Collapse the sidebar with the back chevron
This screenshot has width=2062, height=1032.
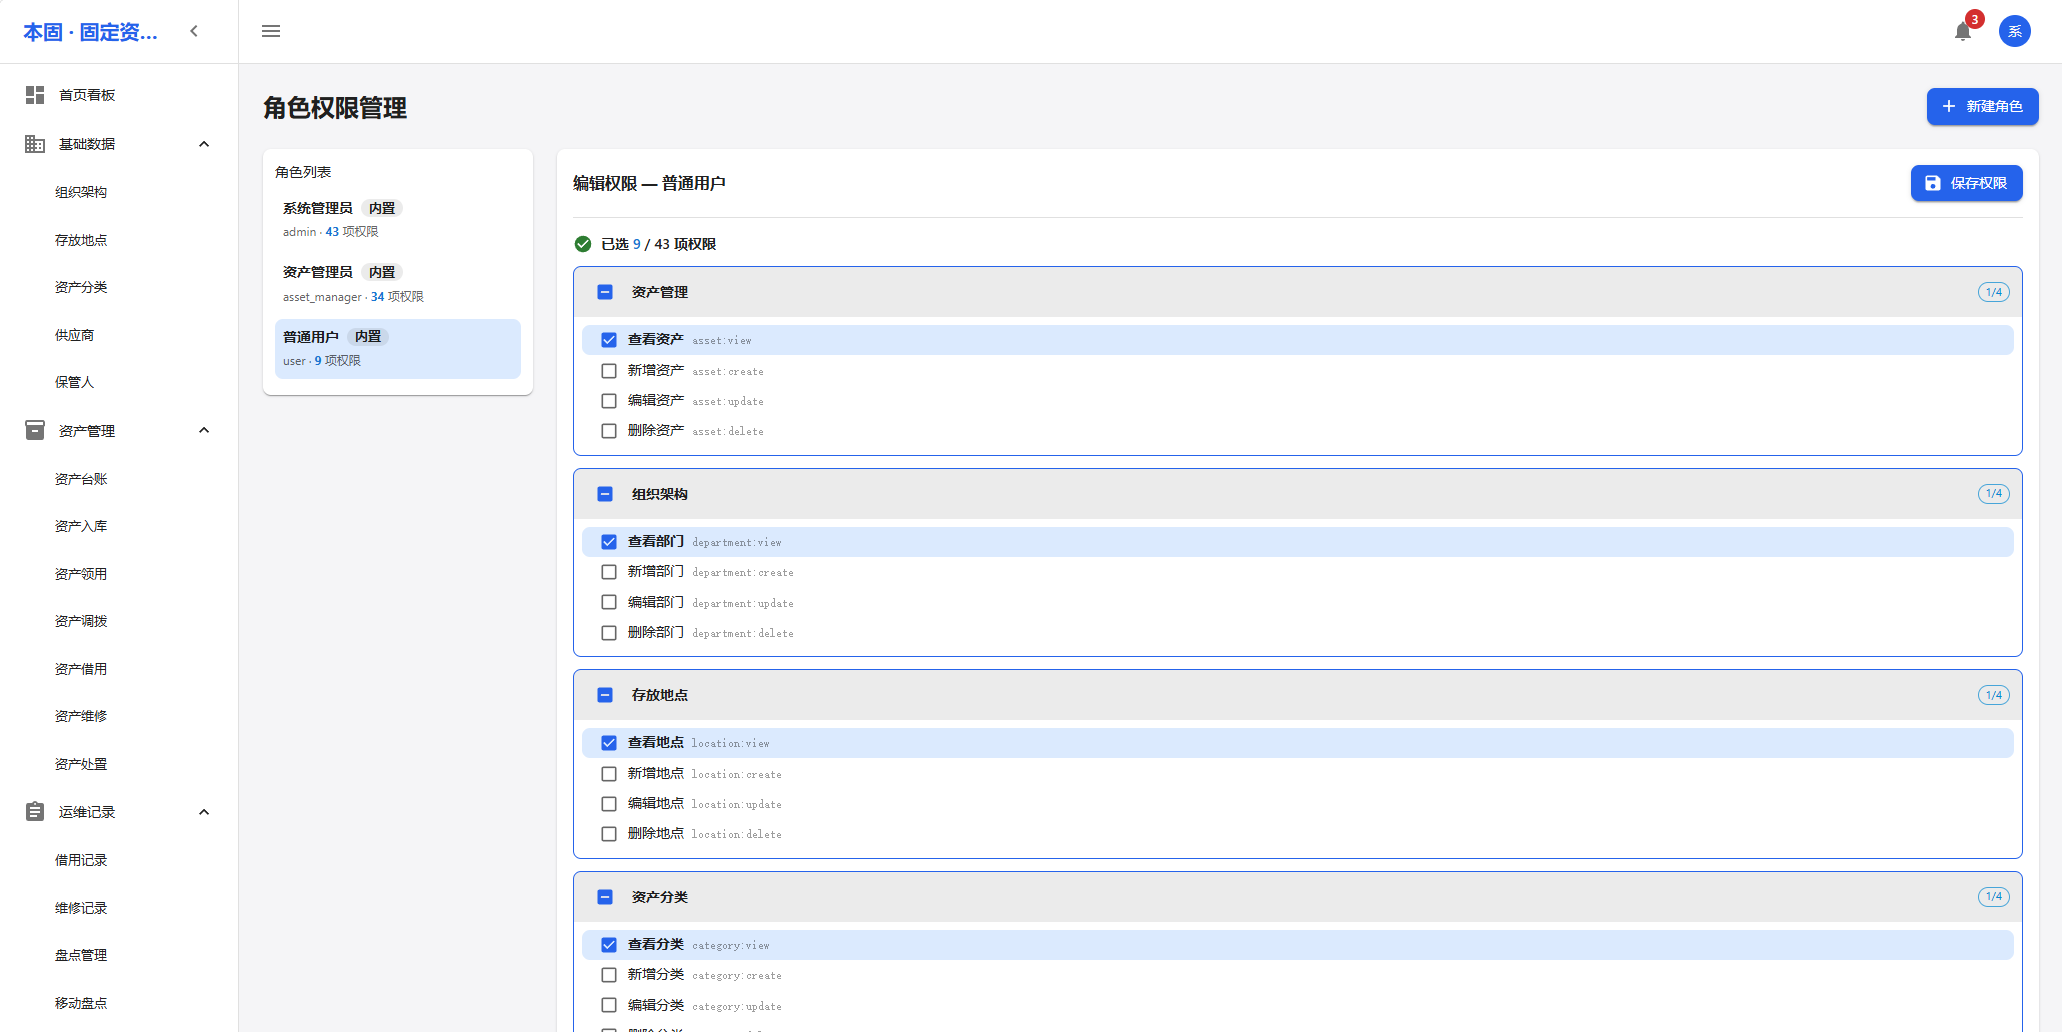194,31
